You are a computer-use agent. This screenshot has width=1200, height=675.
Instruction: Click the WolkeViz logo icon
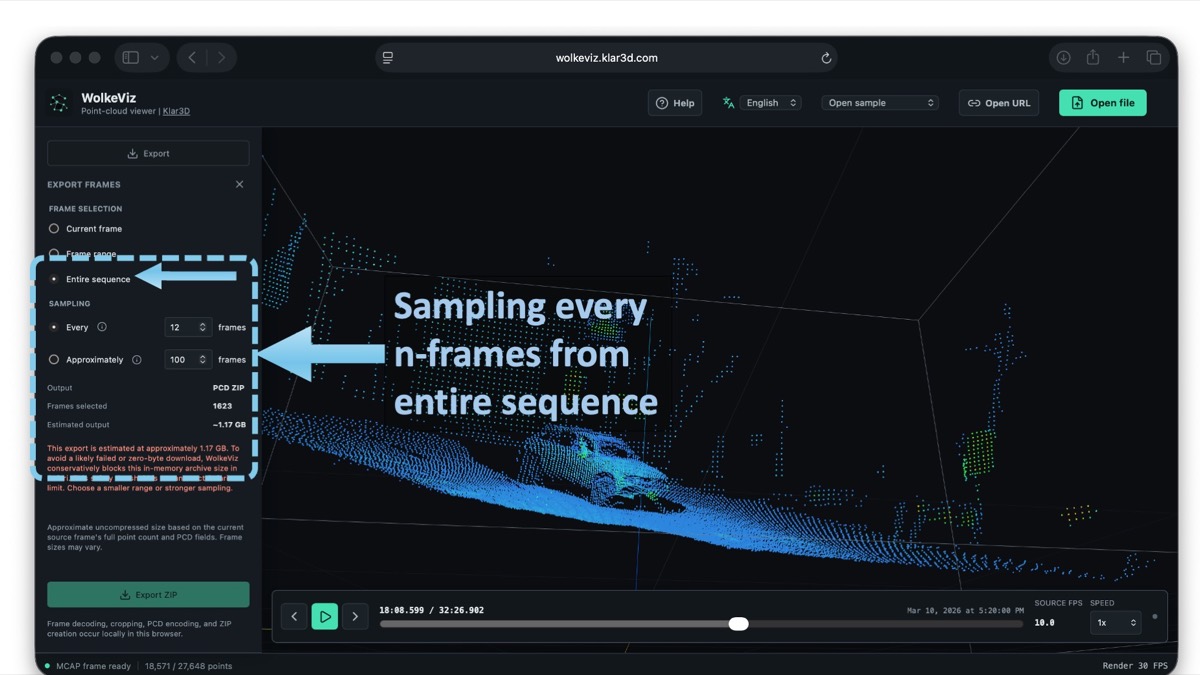(x=59, y=103)
